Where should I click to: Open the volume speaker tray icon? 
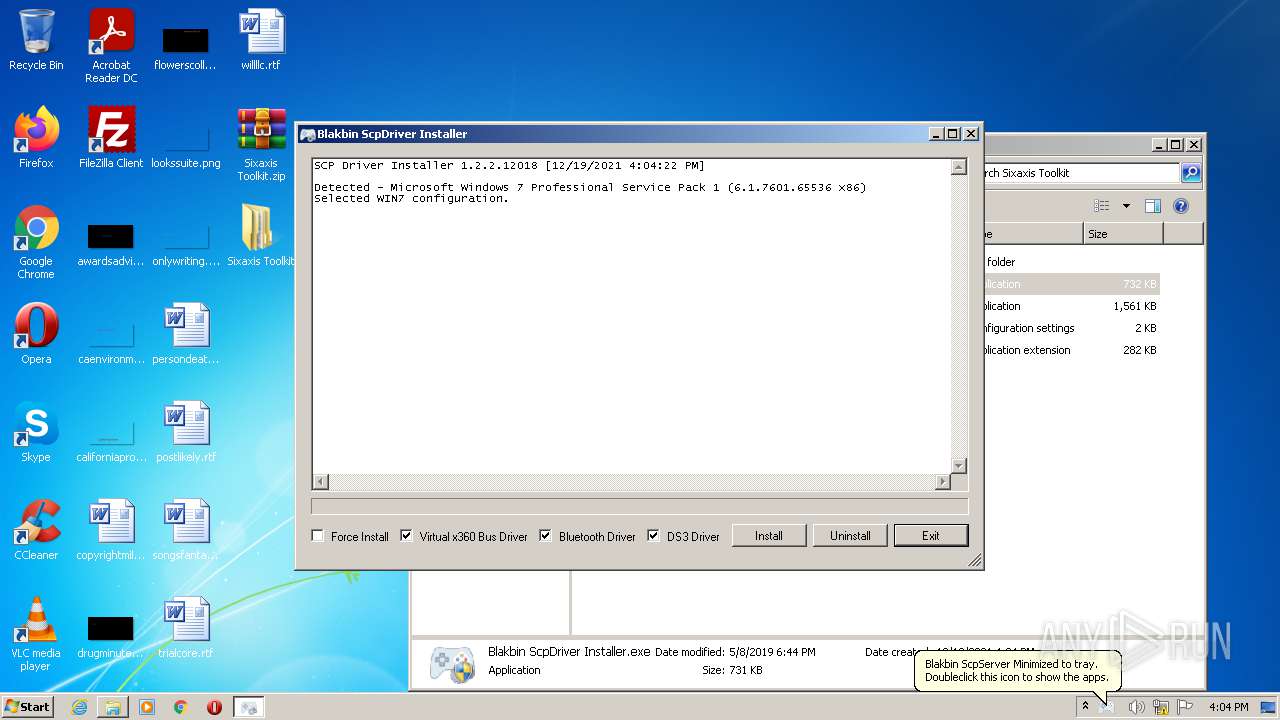click(1136, 707)
